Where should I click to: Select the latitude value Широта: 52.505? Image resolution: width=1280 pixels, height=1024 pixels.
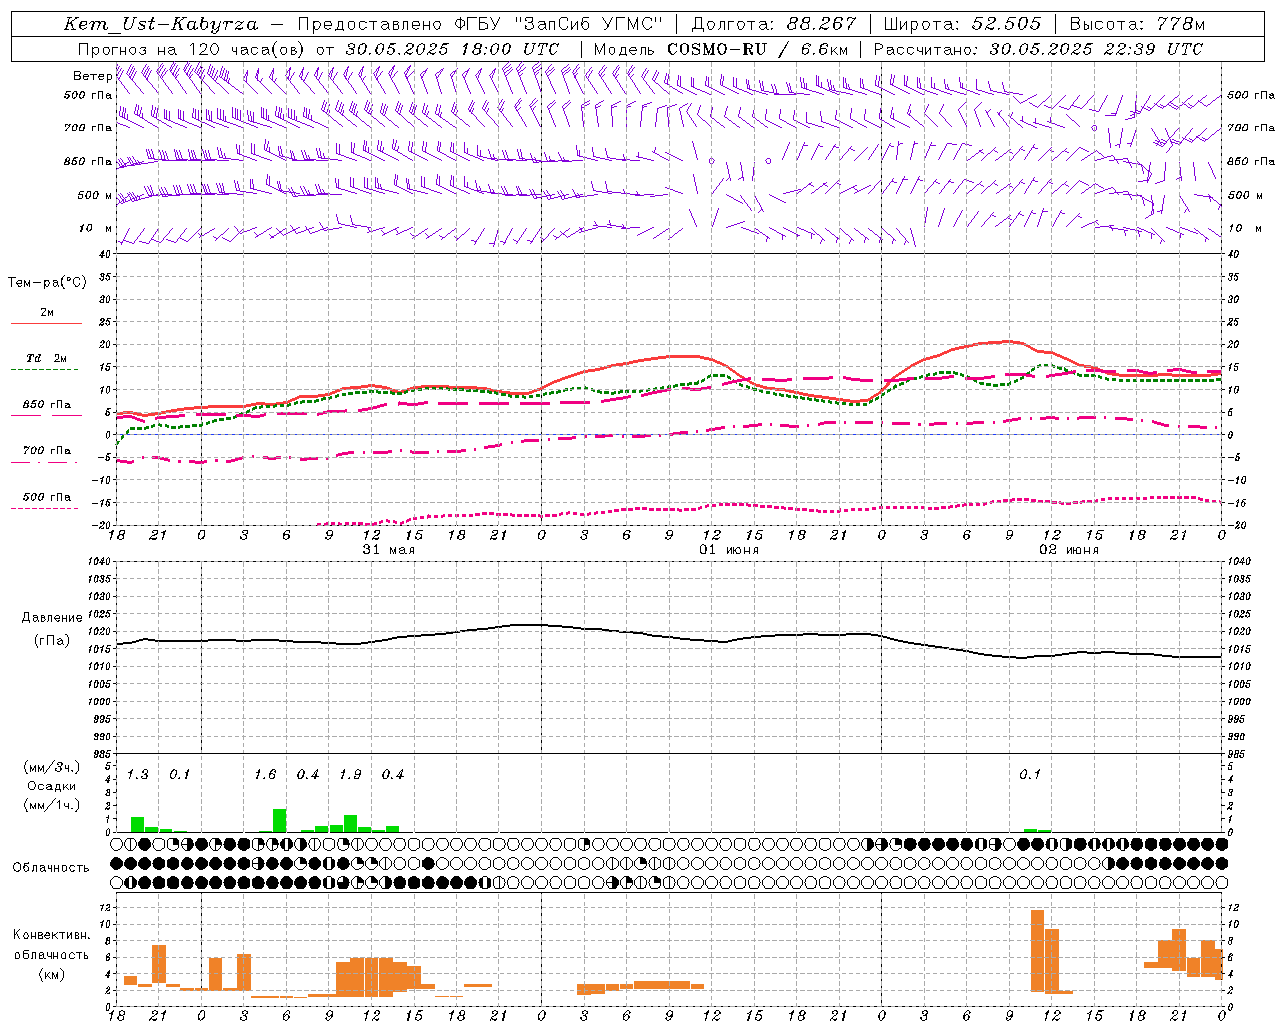962,24
